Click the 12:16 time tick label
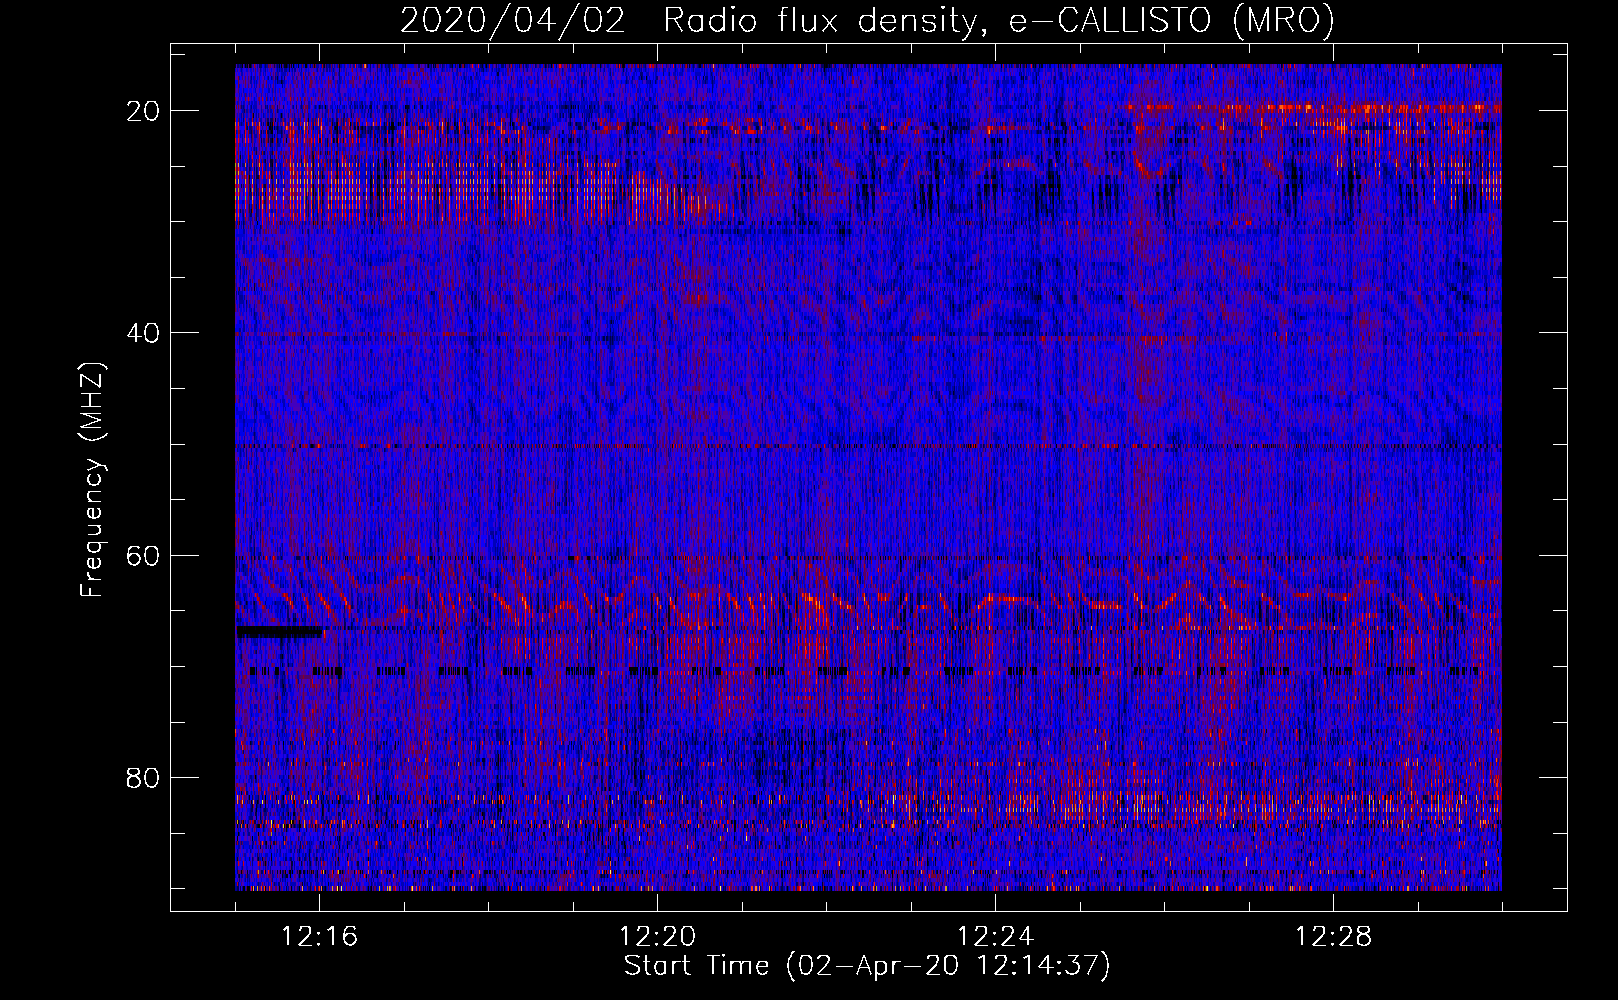Viewport: 1618px width, 1000px height. click(x=320, y=937)
